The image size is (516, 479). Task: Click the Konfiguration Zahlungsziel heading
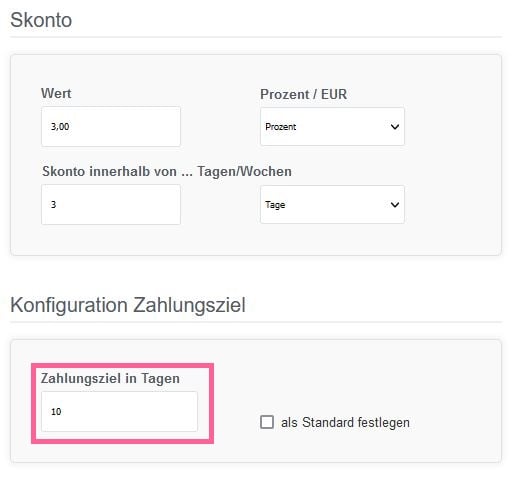click(128, 305)
